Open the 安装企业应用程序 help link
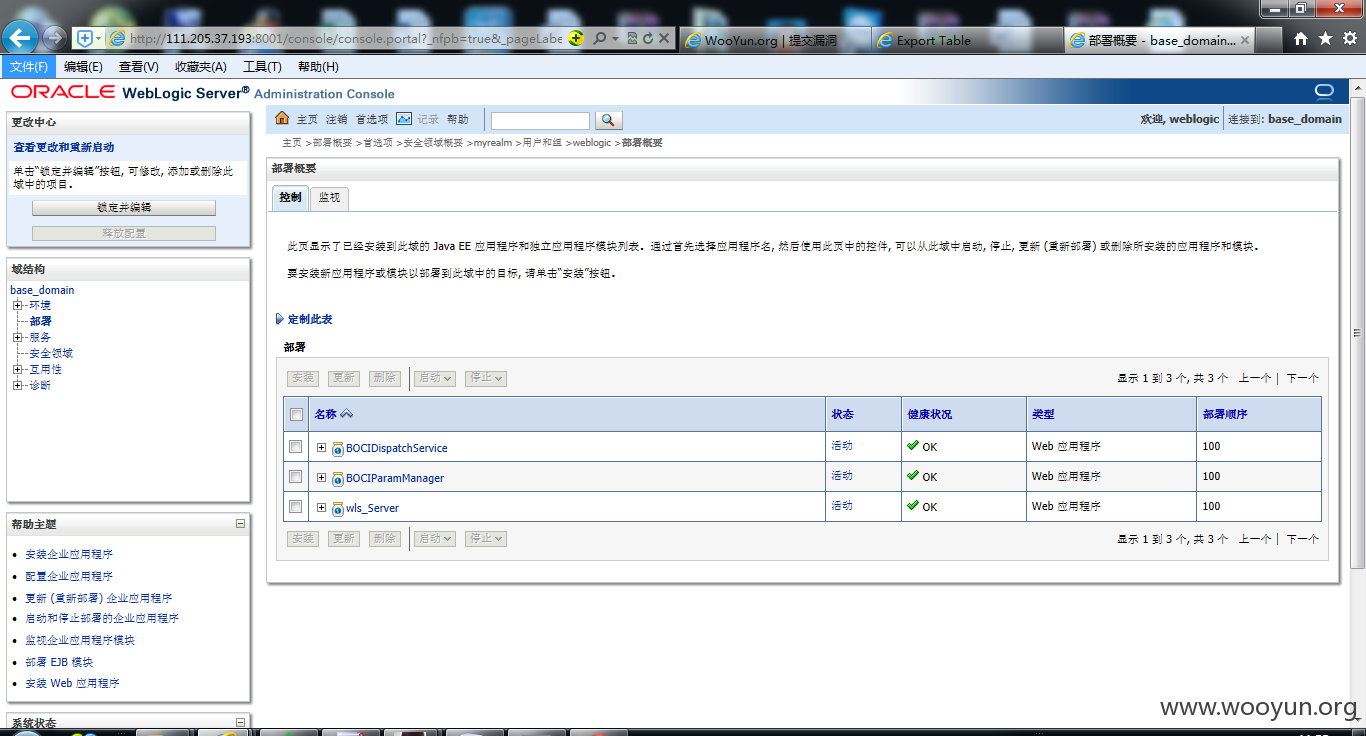1366x736 pixels. [69, 554]
